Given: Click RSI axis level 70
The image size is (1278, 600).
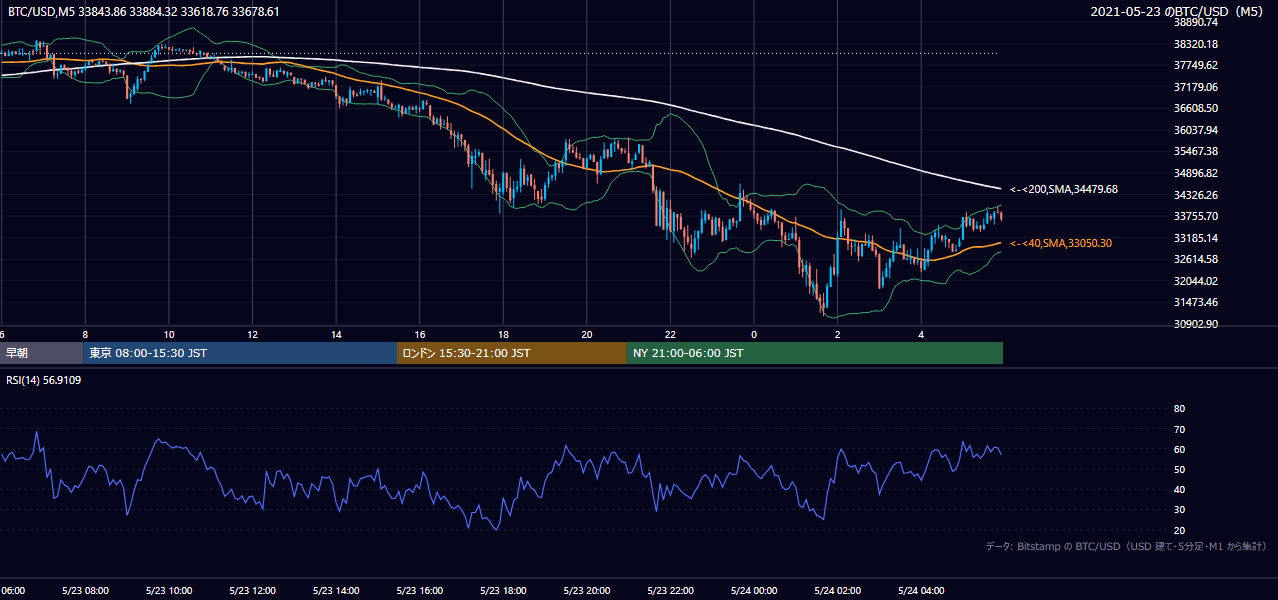Looking at the screenshot, I should [x=1179, y=429].
